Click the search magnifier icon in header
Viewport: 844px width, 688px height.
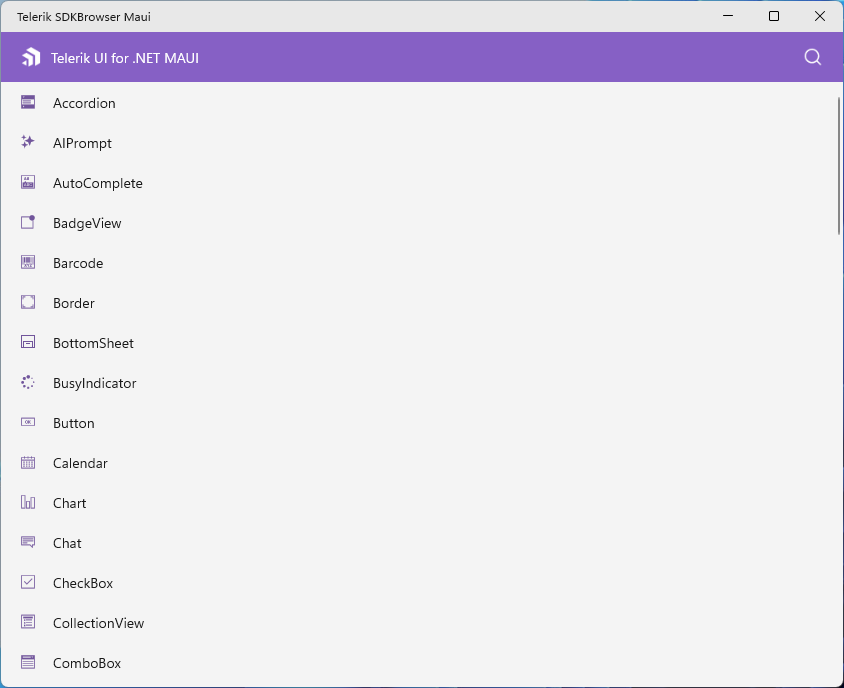tap(812, 57)
